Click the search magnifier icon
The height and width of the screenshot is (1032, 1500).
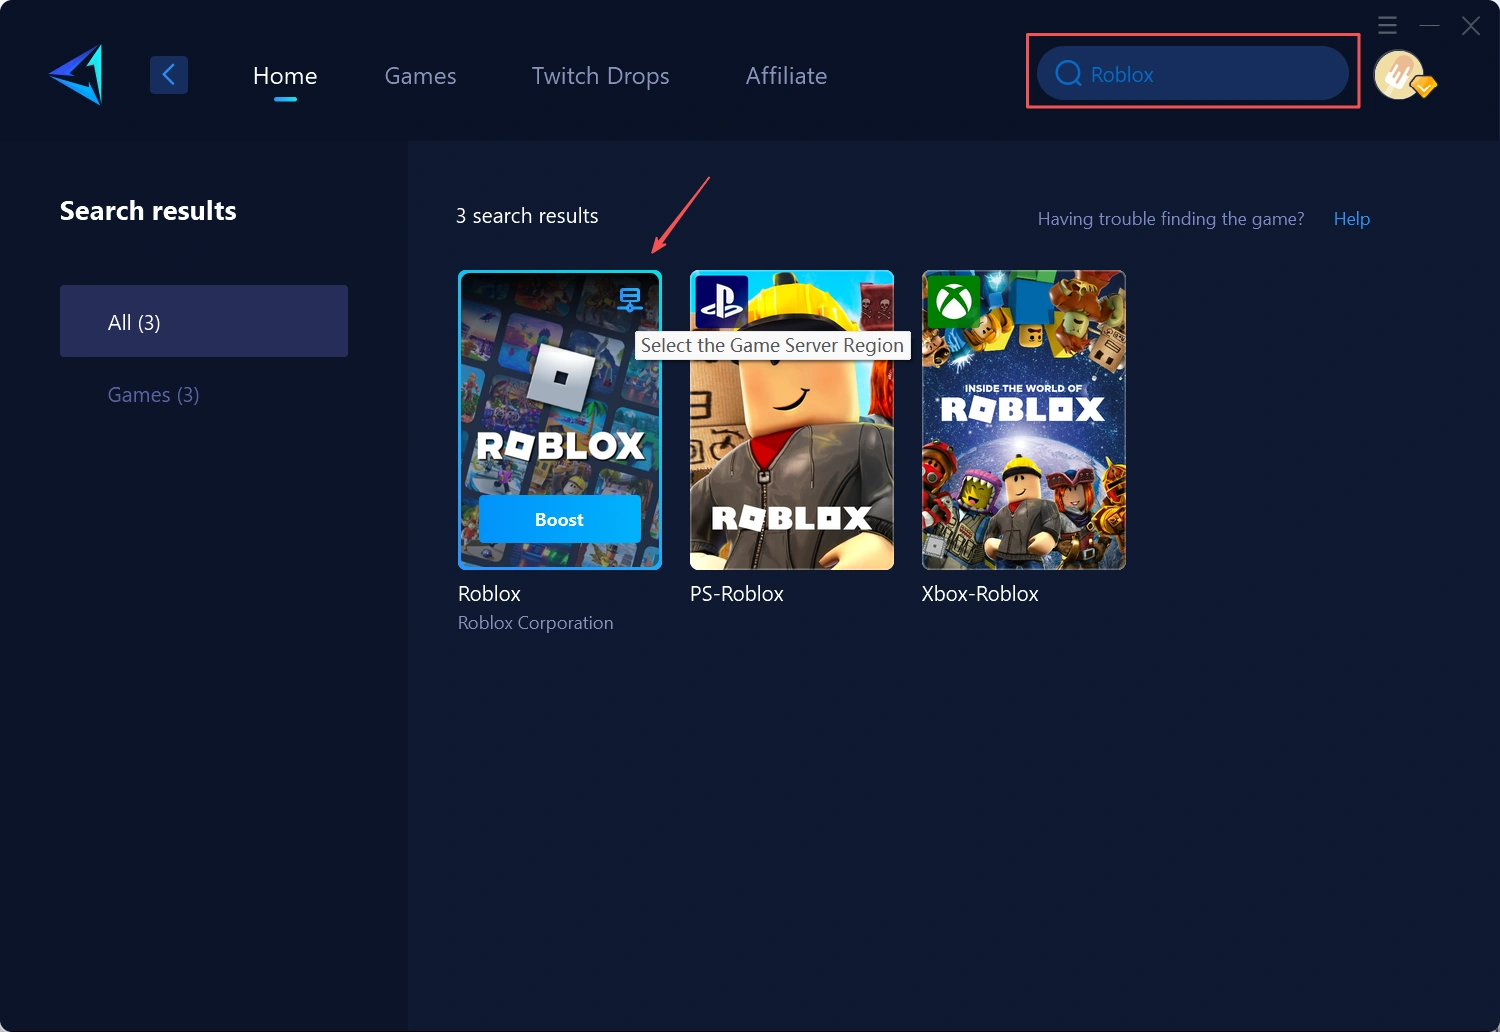1068,73
